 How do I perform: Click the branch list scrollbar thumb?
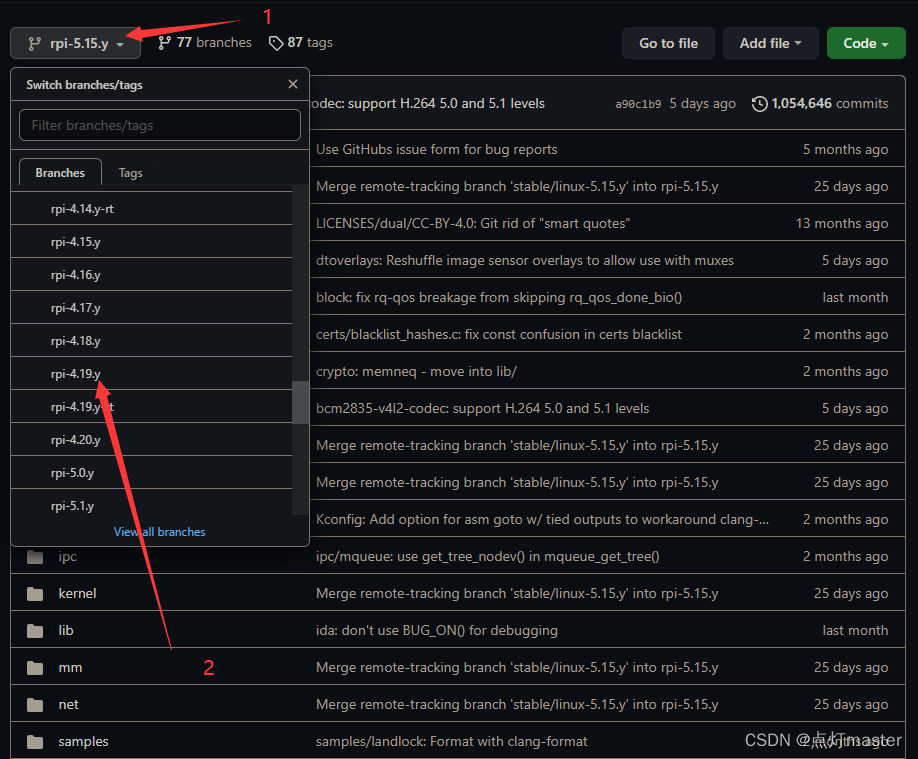pyautogui.click(x=300, y=402)
